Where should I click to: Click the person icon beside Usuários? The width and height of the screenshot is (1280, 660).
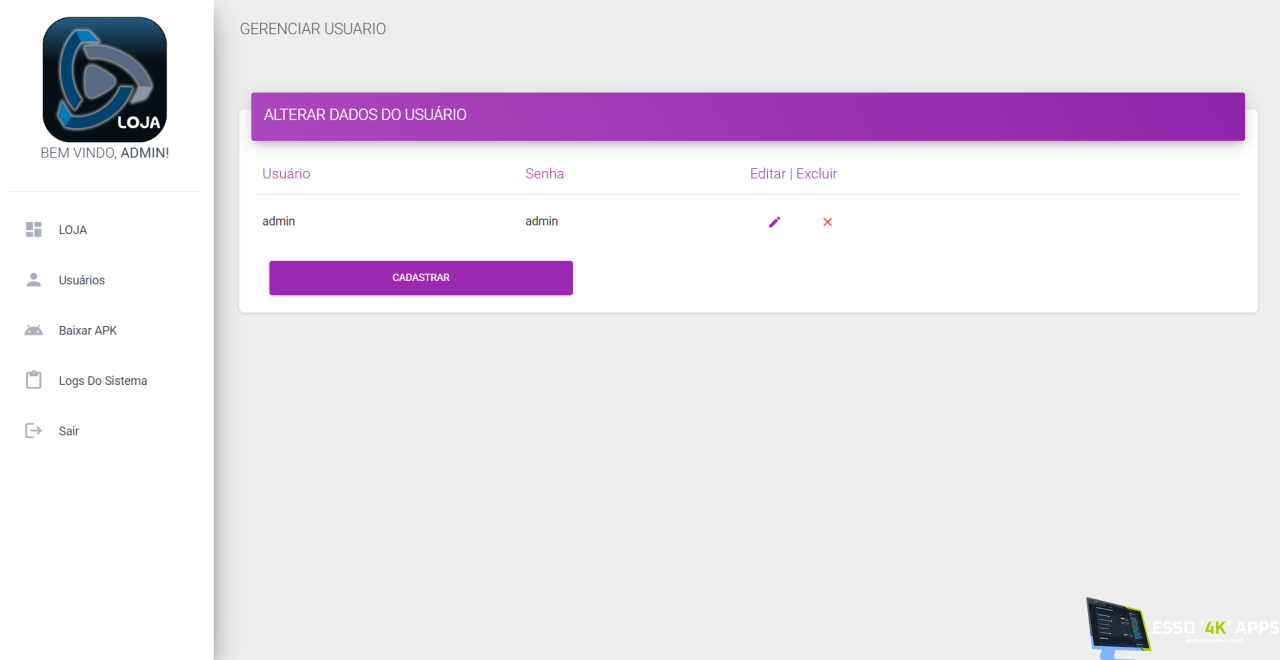[x=33, y=280]
